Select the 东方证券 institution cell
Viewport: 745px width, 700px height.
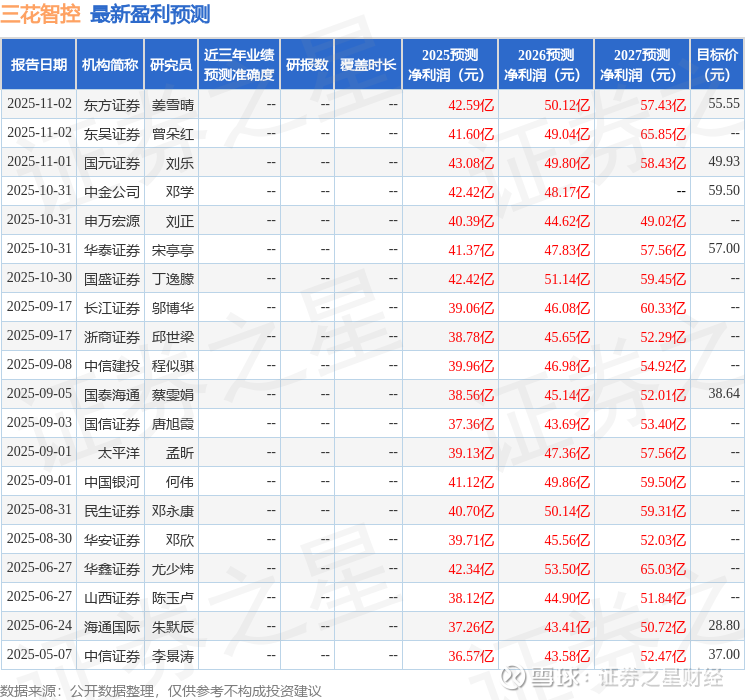click(x=112, y=105)
